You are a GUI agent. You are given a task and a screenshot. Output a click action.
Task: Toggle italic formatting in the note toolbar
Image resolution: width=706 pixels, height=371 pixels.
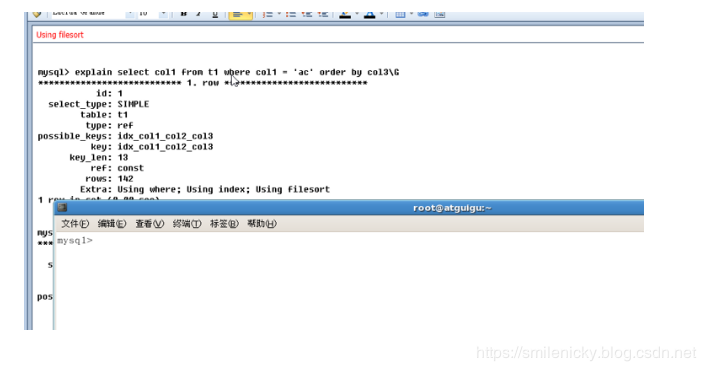(x=199, y=14)
